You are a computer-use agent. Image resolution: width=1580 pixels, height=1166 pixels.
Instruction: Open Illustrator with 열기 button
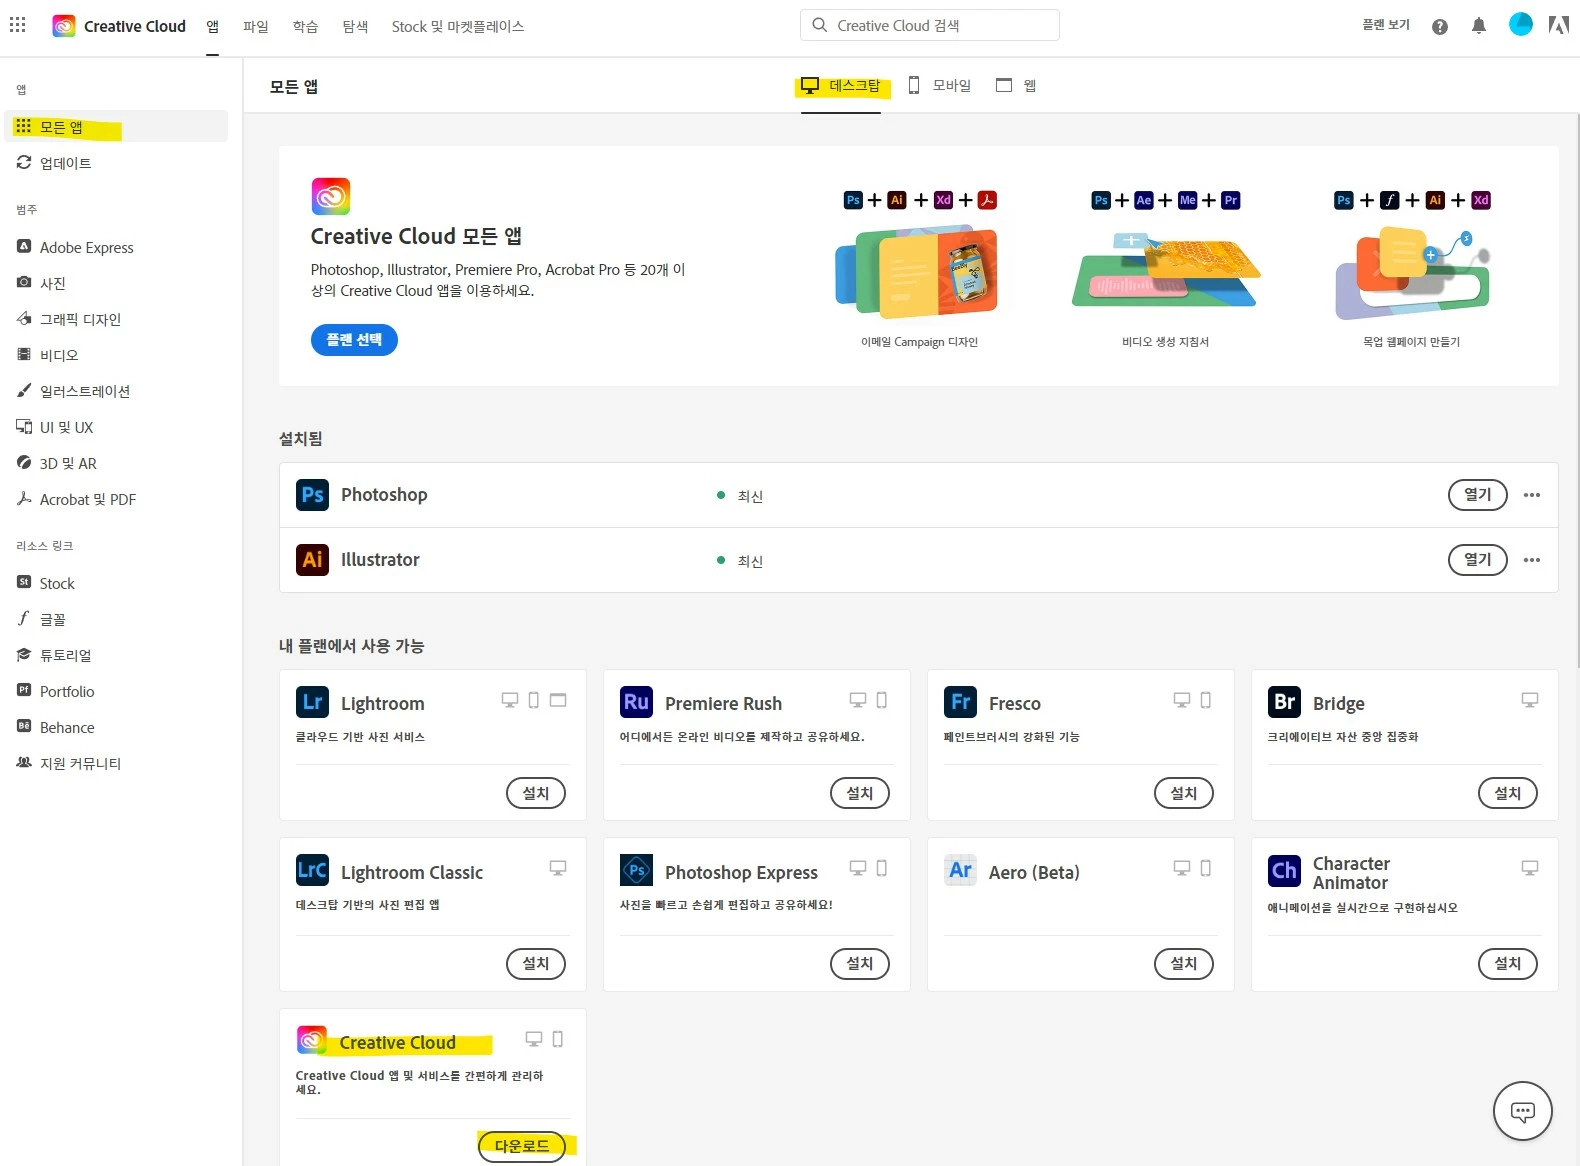coord(1478,560)
